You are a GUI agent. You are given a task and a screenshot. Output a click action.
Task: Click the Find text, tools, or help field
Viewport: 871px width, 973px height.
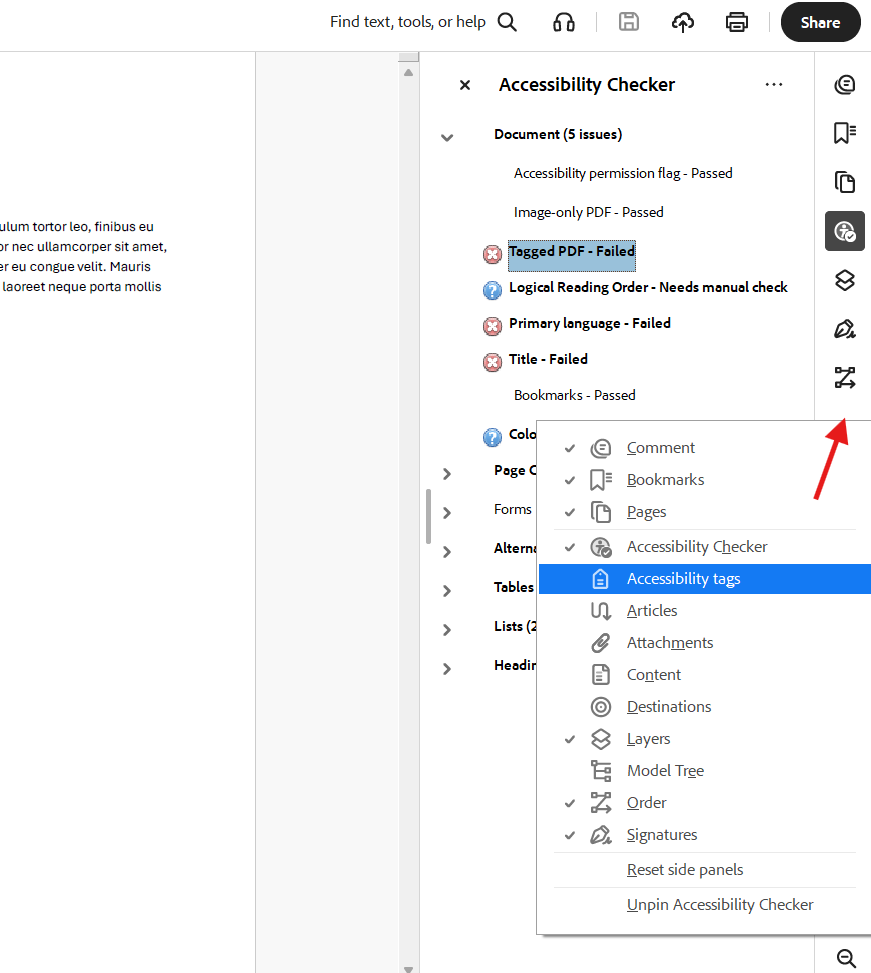click(x=408, y=22)
